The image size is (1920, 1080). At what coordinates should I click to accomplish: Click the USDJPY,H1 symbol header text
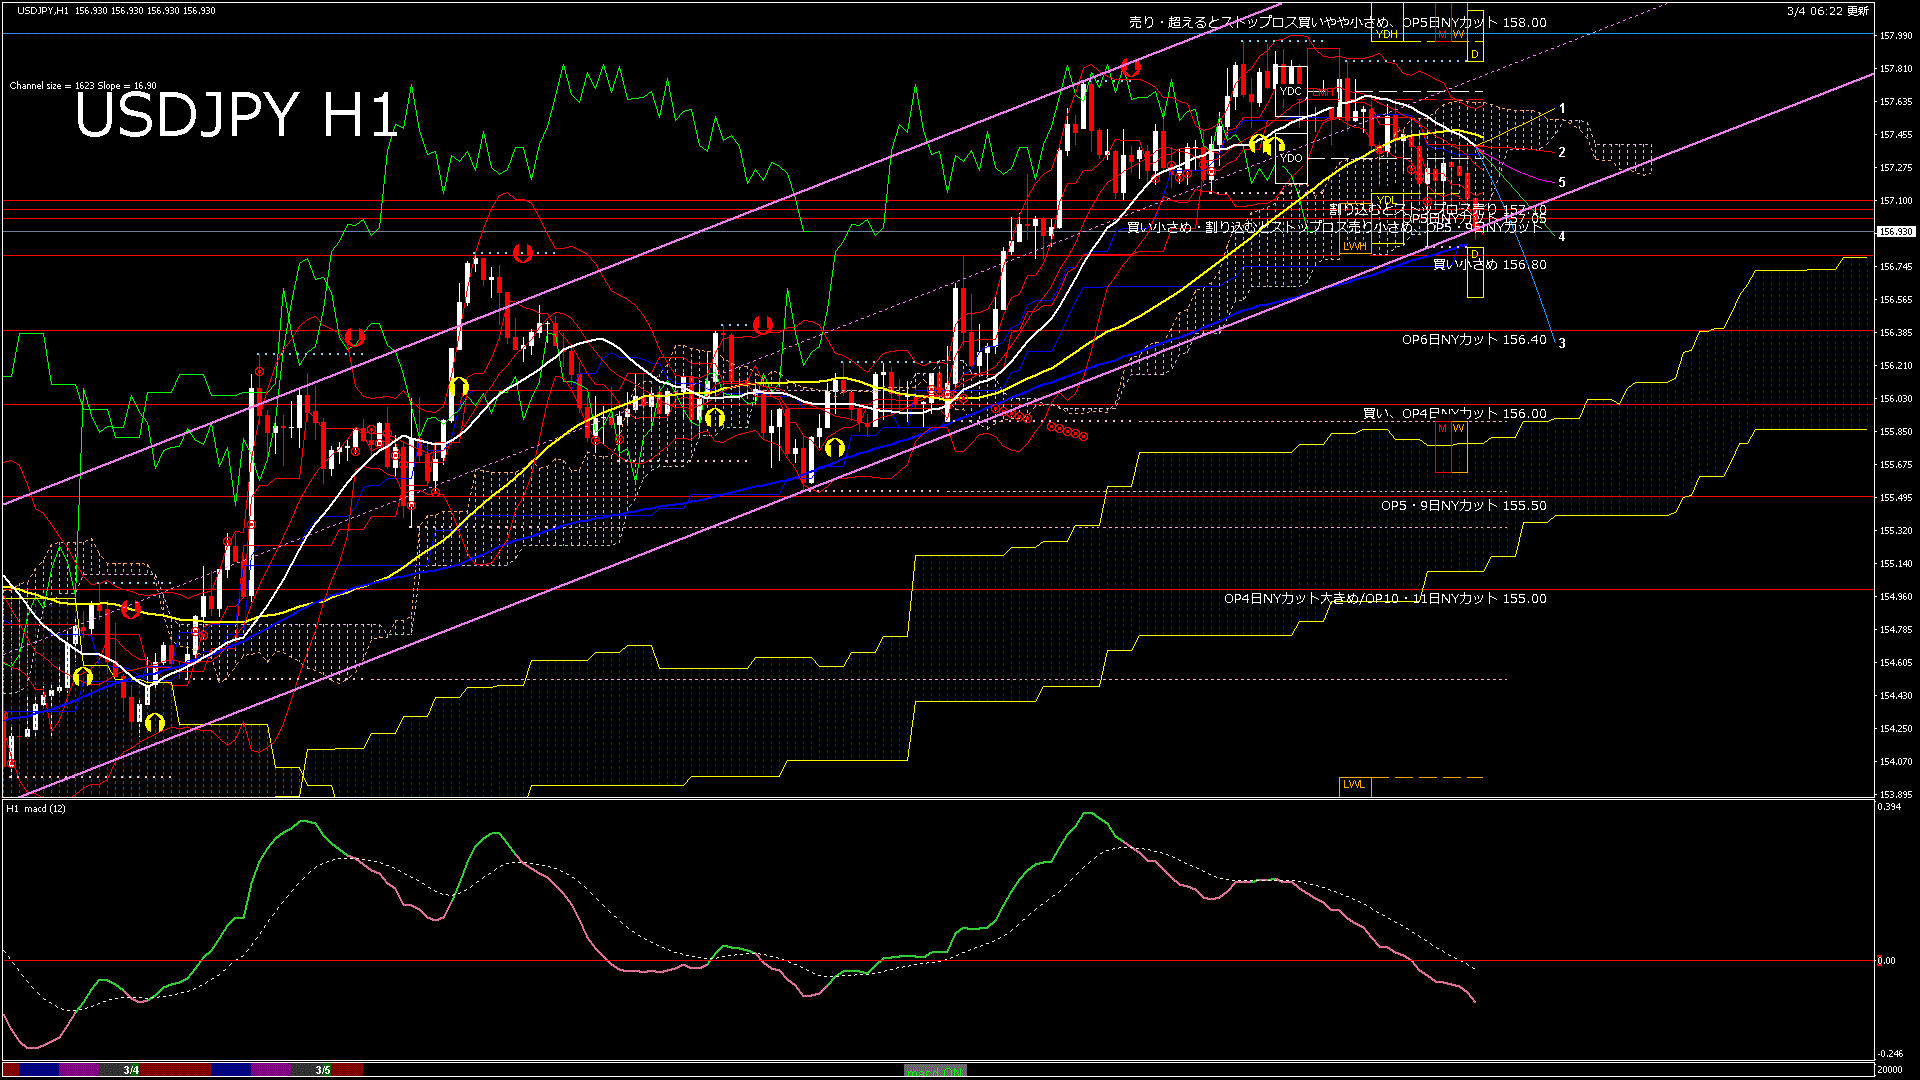coord(43,10)
